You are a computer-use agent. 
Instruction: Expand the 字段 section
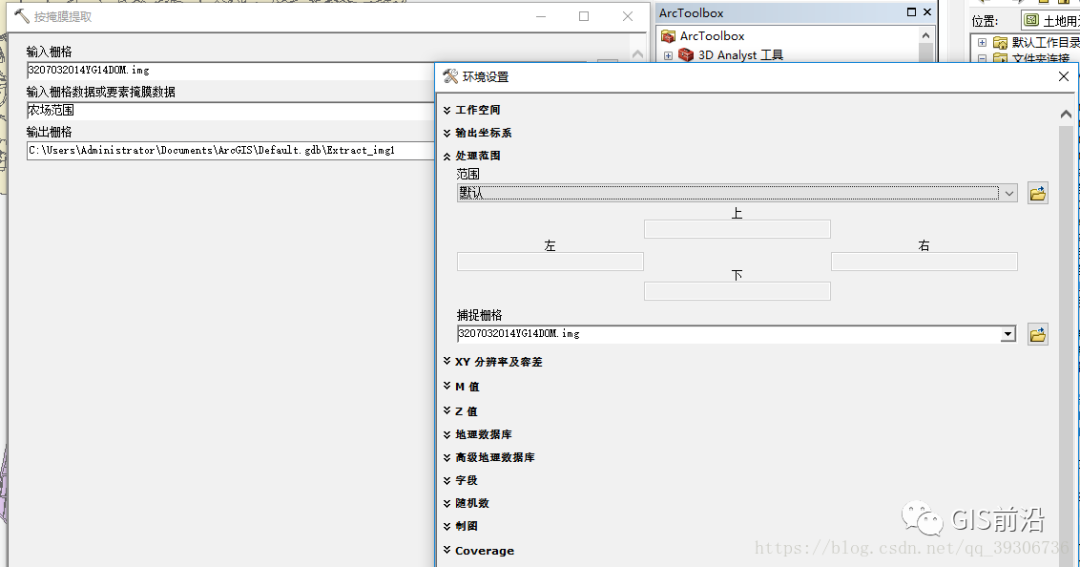coord(447,480)
